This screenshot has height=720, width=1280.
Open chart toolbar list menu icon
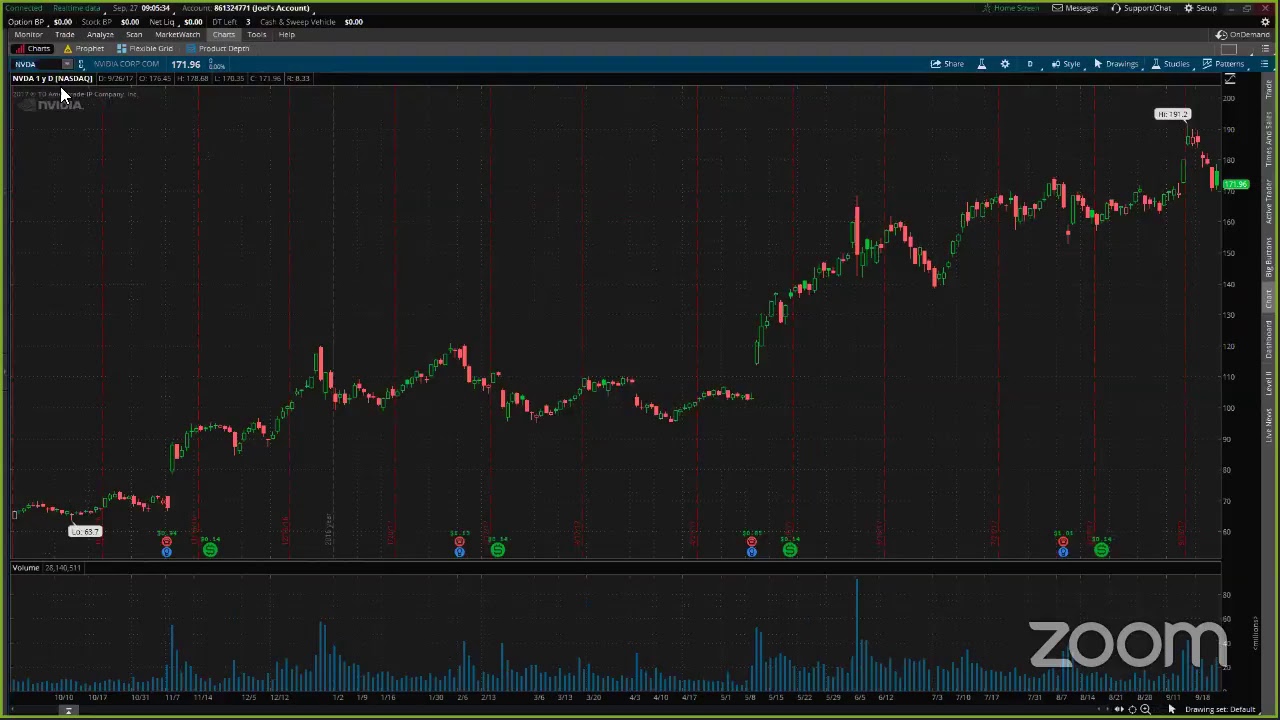(x=1264, y=64)
